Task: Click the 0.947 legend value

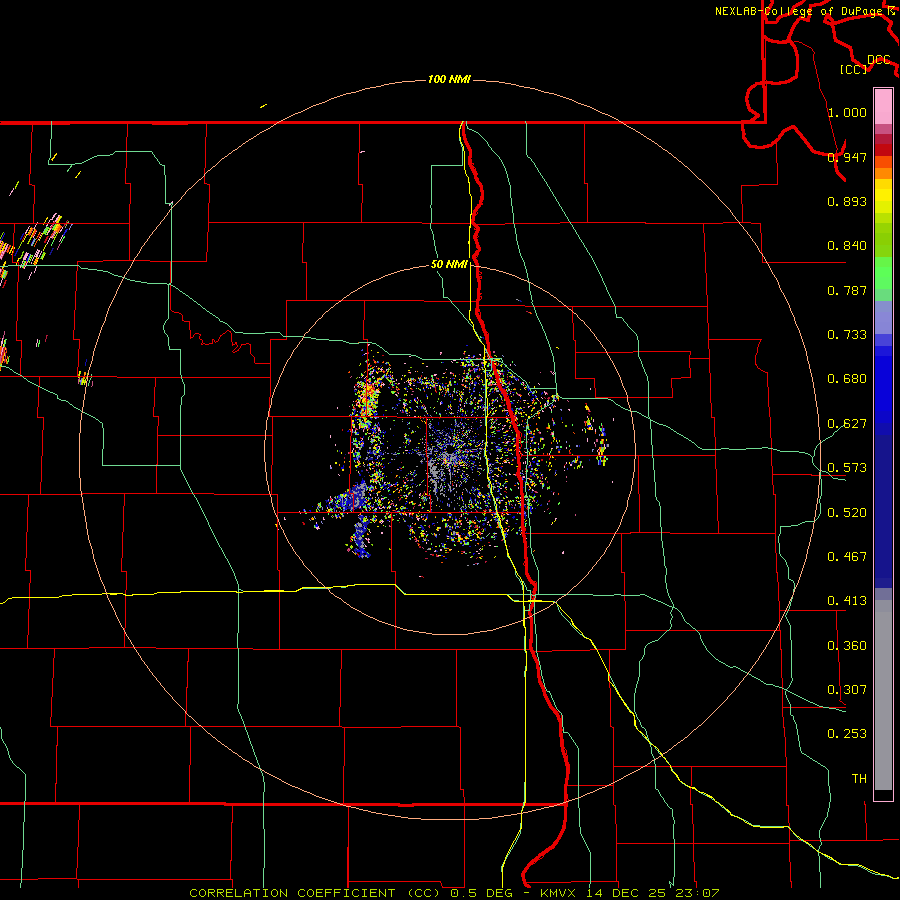Action: [847, 157]
